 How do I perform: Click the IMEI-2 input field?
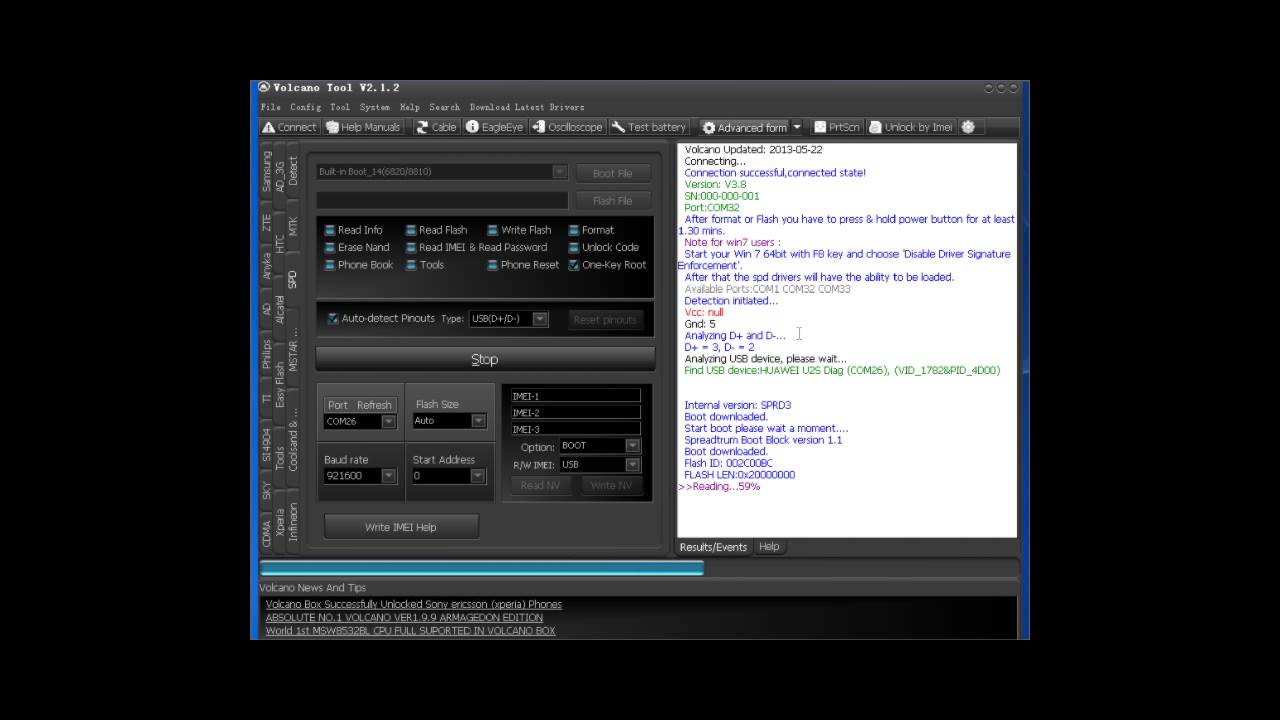[x=575, y=412]
